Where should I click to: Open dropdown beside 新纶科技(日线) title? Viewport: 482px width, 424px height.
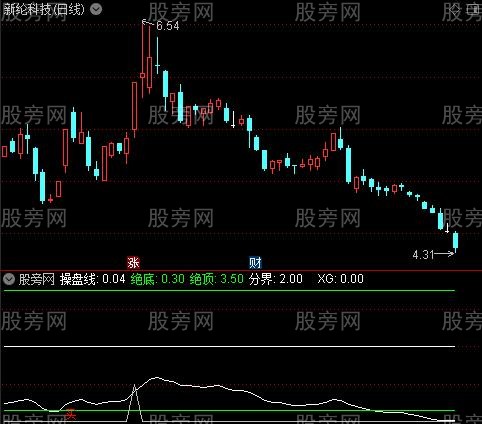click(x=96, y=9)
